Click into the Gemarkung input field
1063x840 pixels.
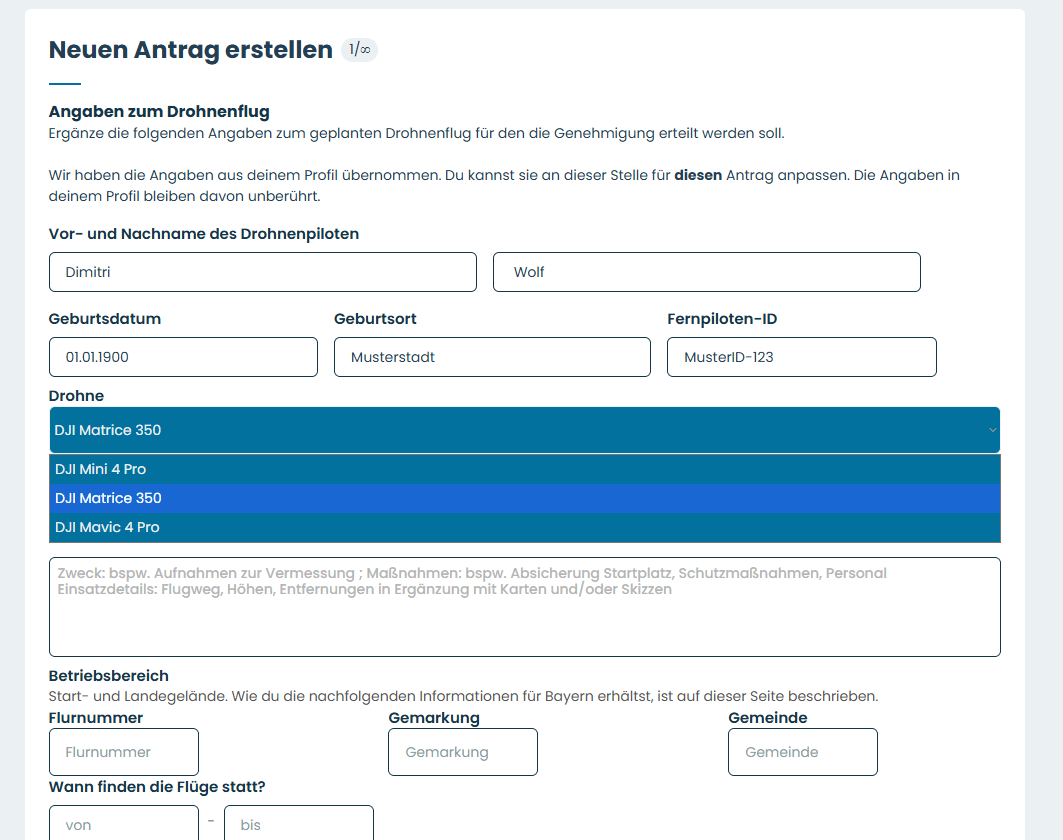click(x=462, y=752)
